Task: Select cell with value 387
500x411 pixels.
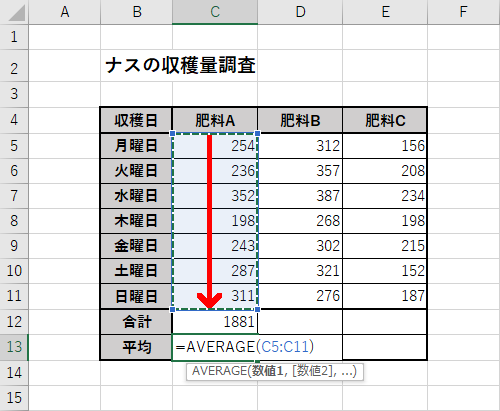Action: (300, 196)
